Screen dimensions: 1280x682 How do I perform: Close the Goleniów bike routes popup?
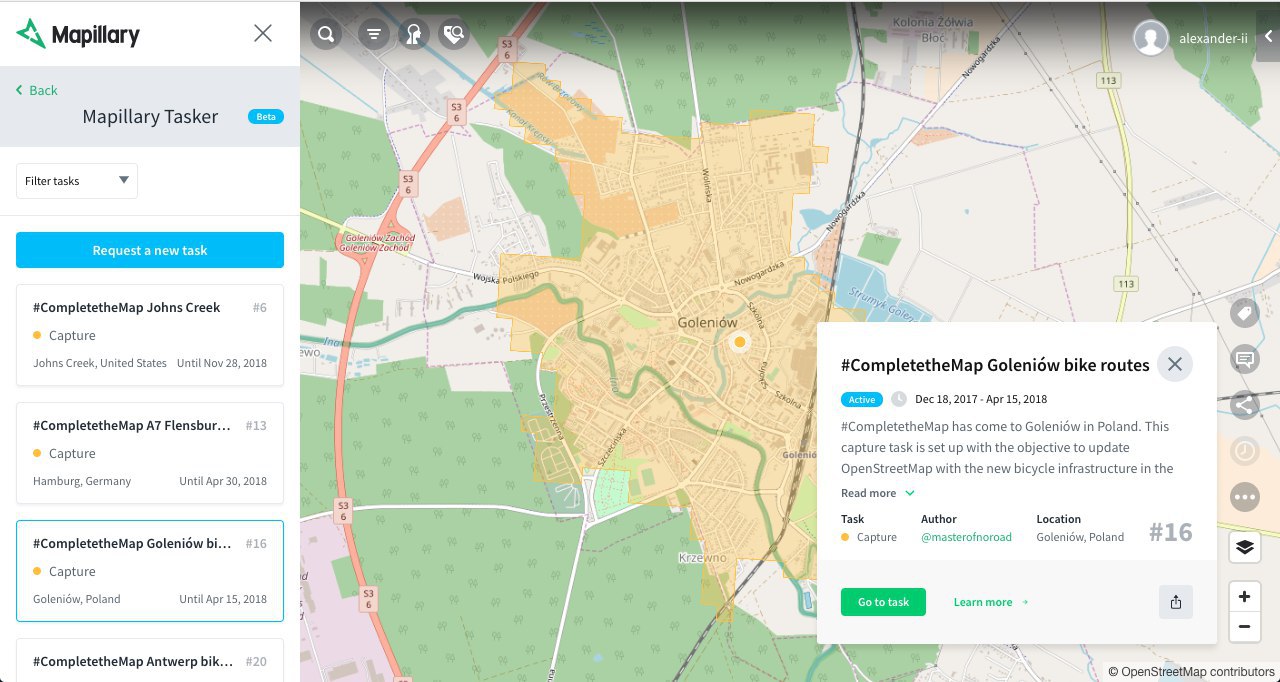1175,364
